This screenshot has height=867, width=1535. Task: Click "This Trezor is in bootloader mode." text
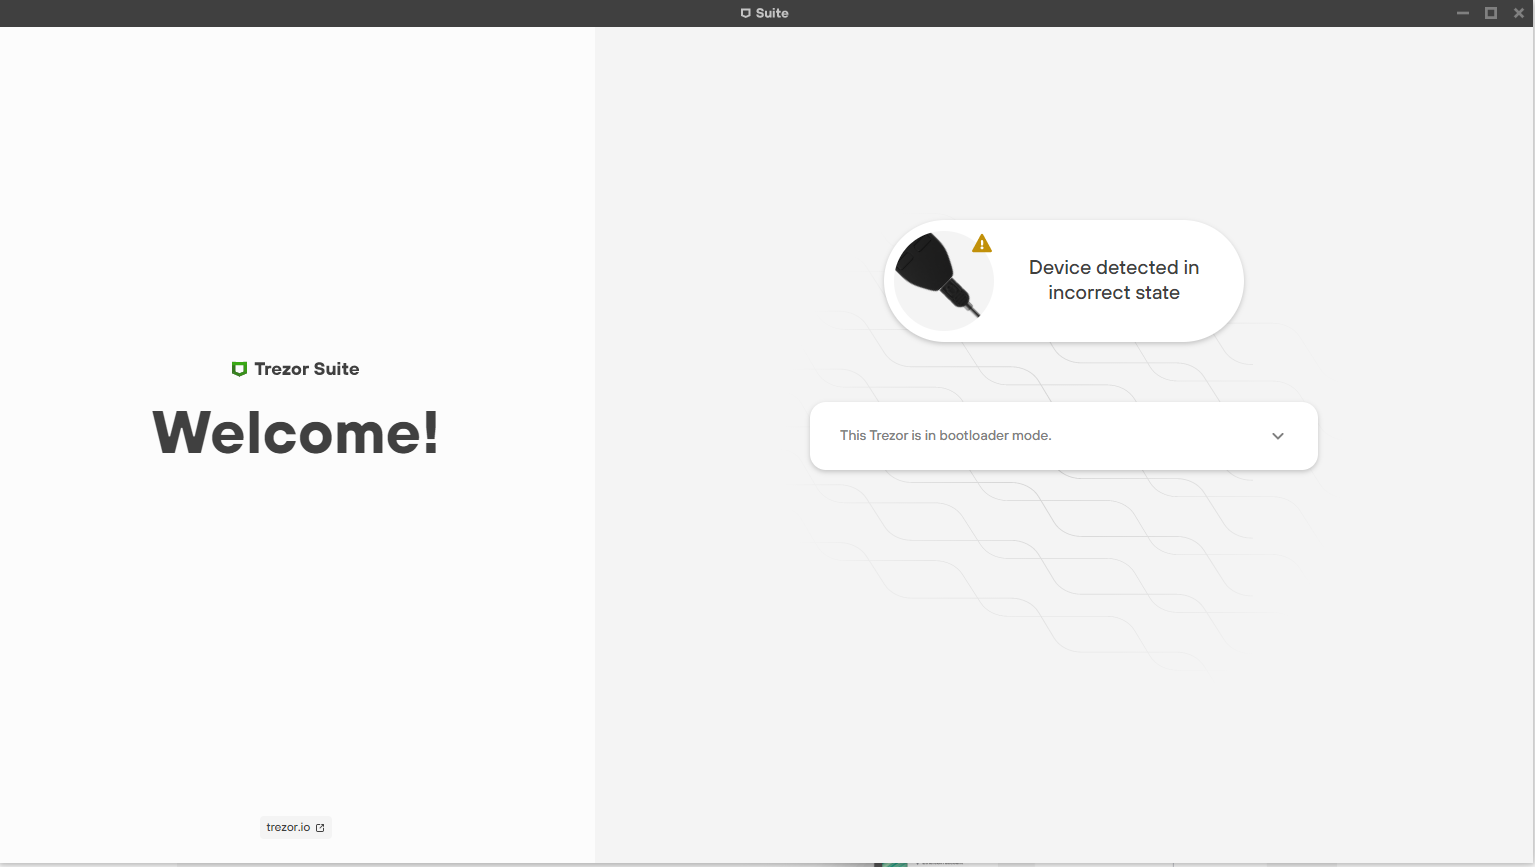click(945, 436)
